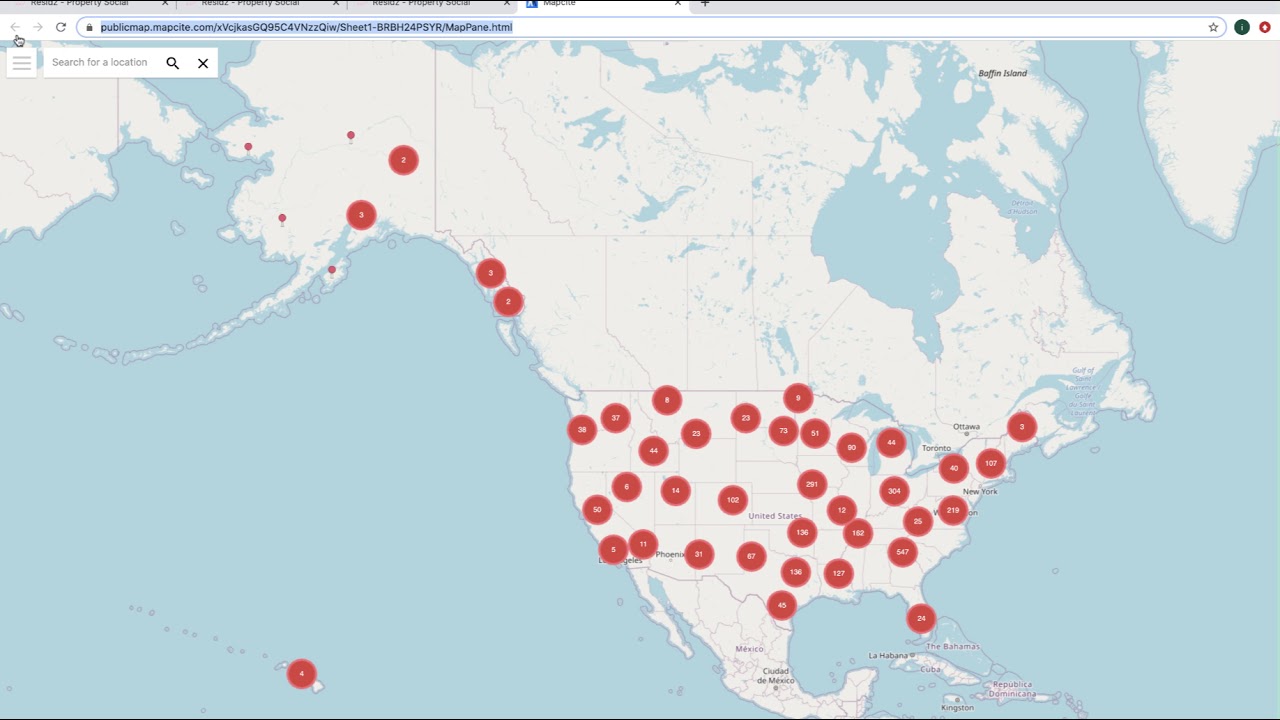Bookmark the page using the star icon

[1213, 27]
